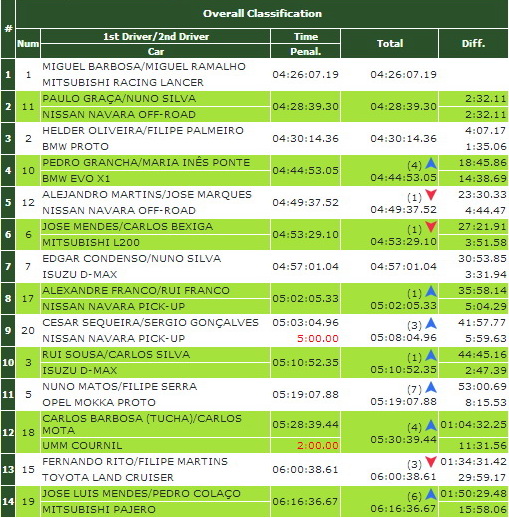The image size is (509, 518).
Task: Click the 29:59.17 difference value
Action: tap(482, 477)
